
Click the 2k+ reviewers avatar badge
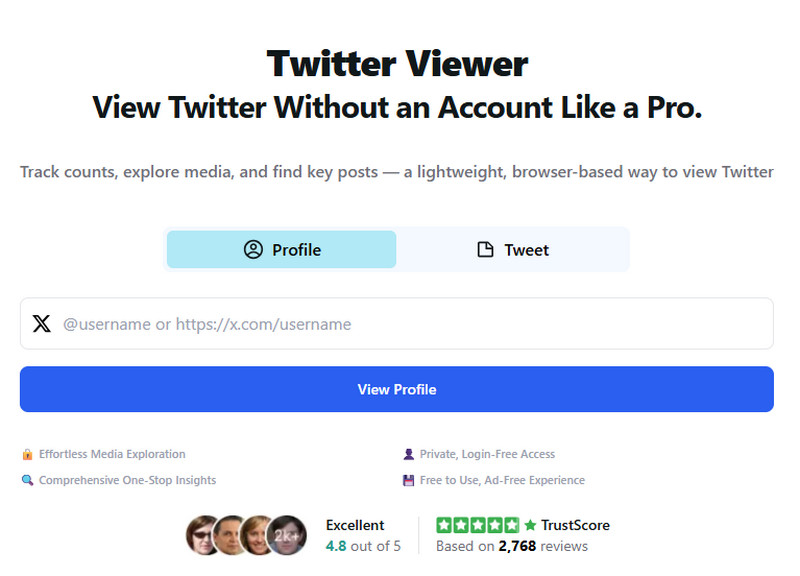(x=288, y=535)
